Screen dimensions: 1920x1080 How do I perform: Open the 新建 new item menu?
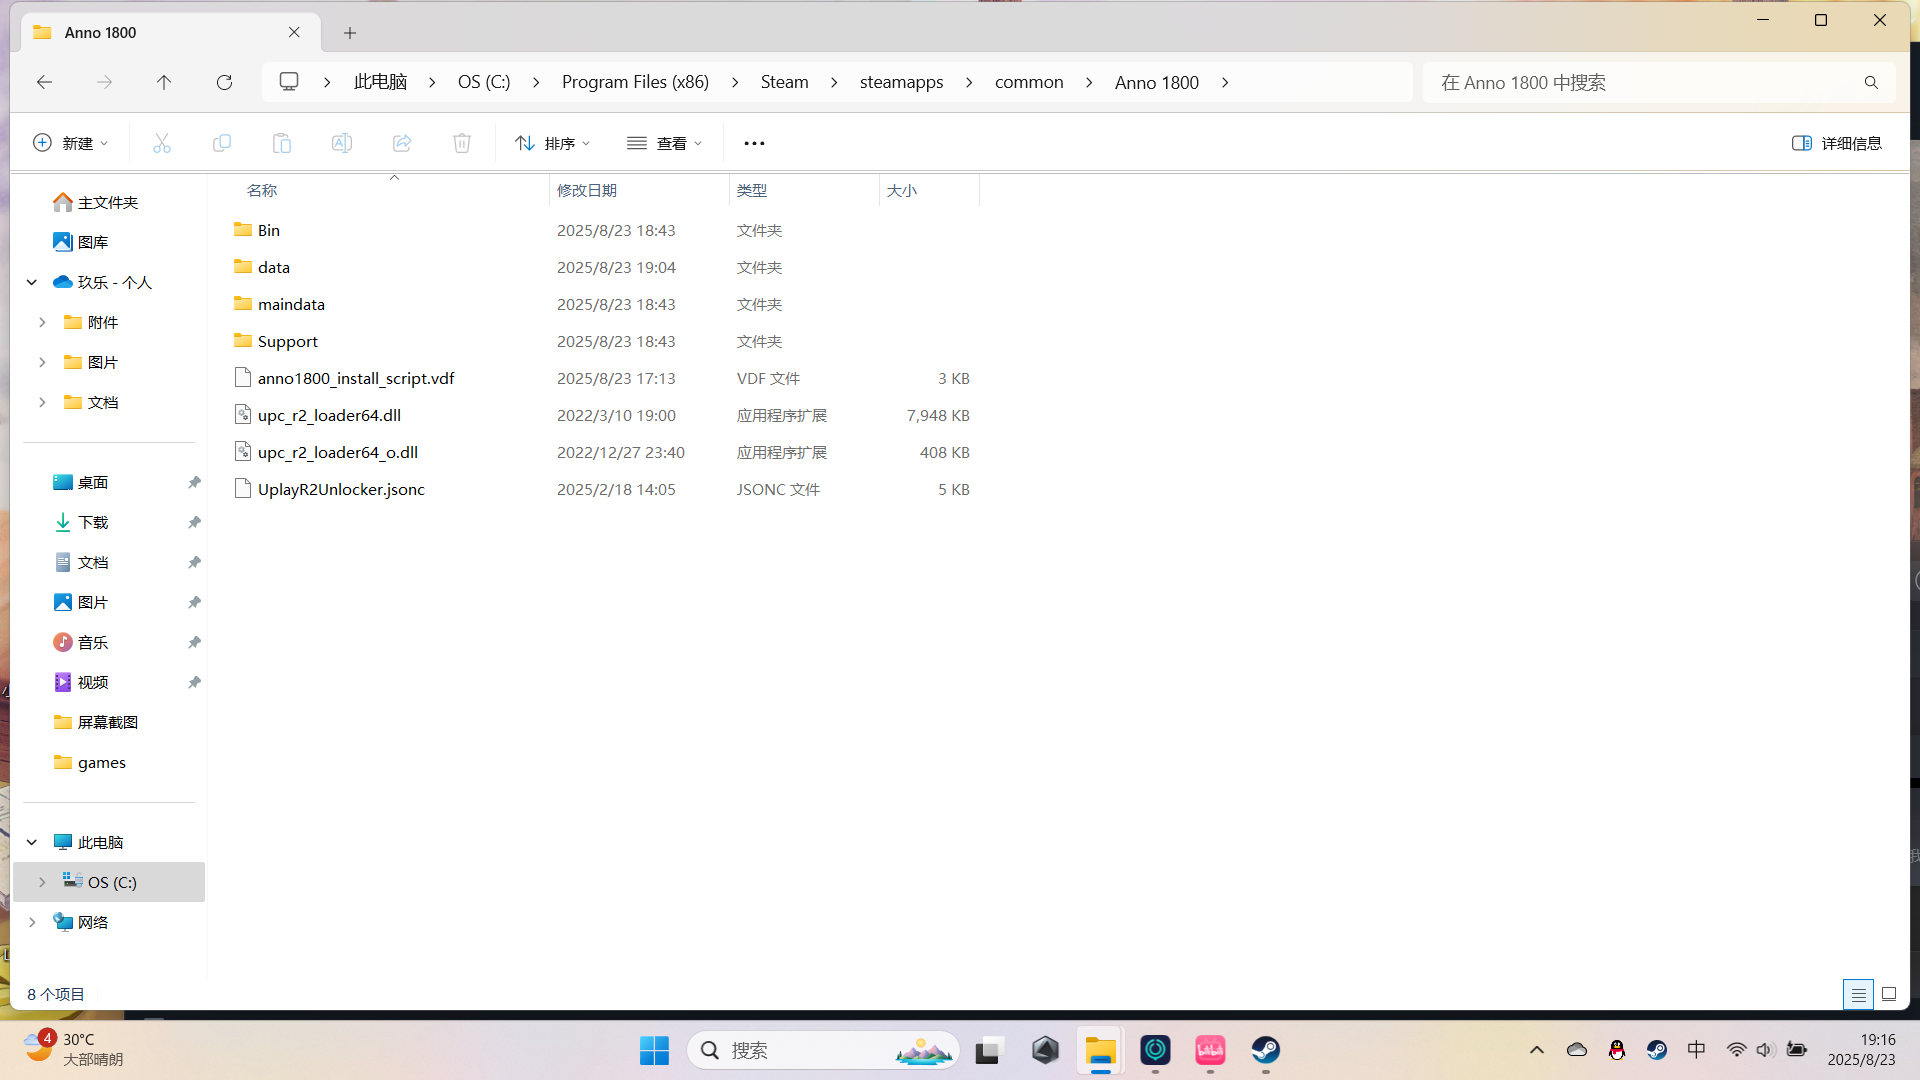tap(70, 143)
